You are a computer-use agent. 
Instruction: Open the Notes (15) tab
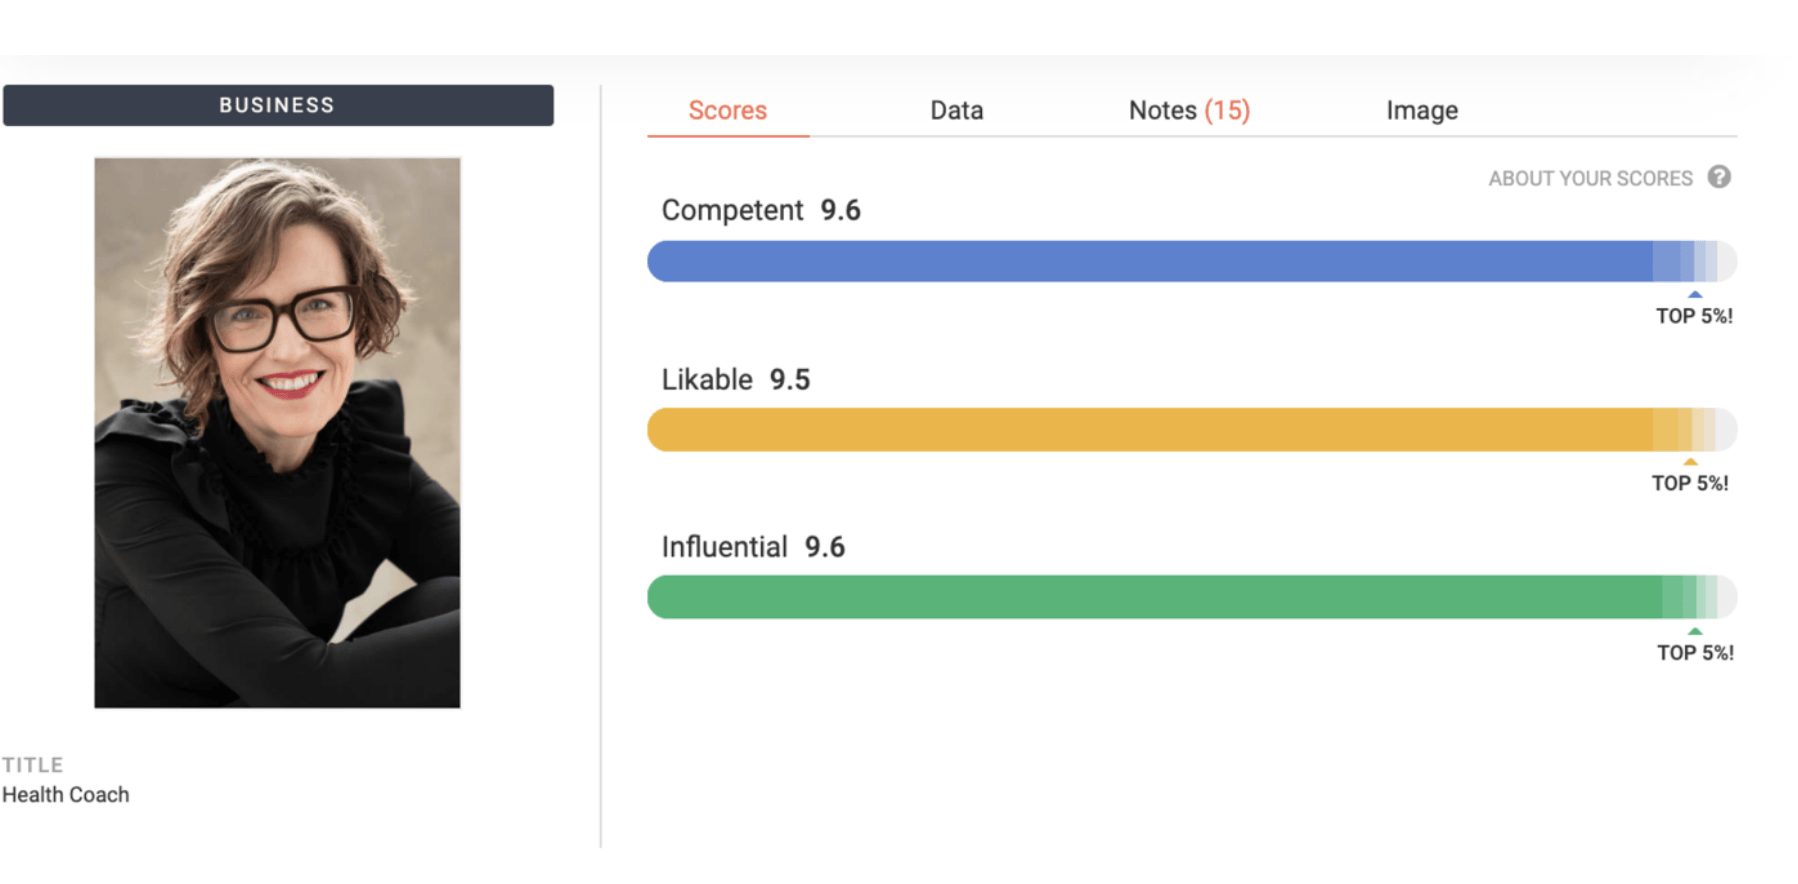pyautogui.click(x=1189, y=110)
